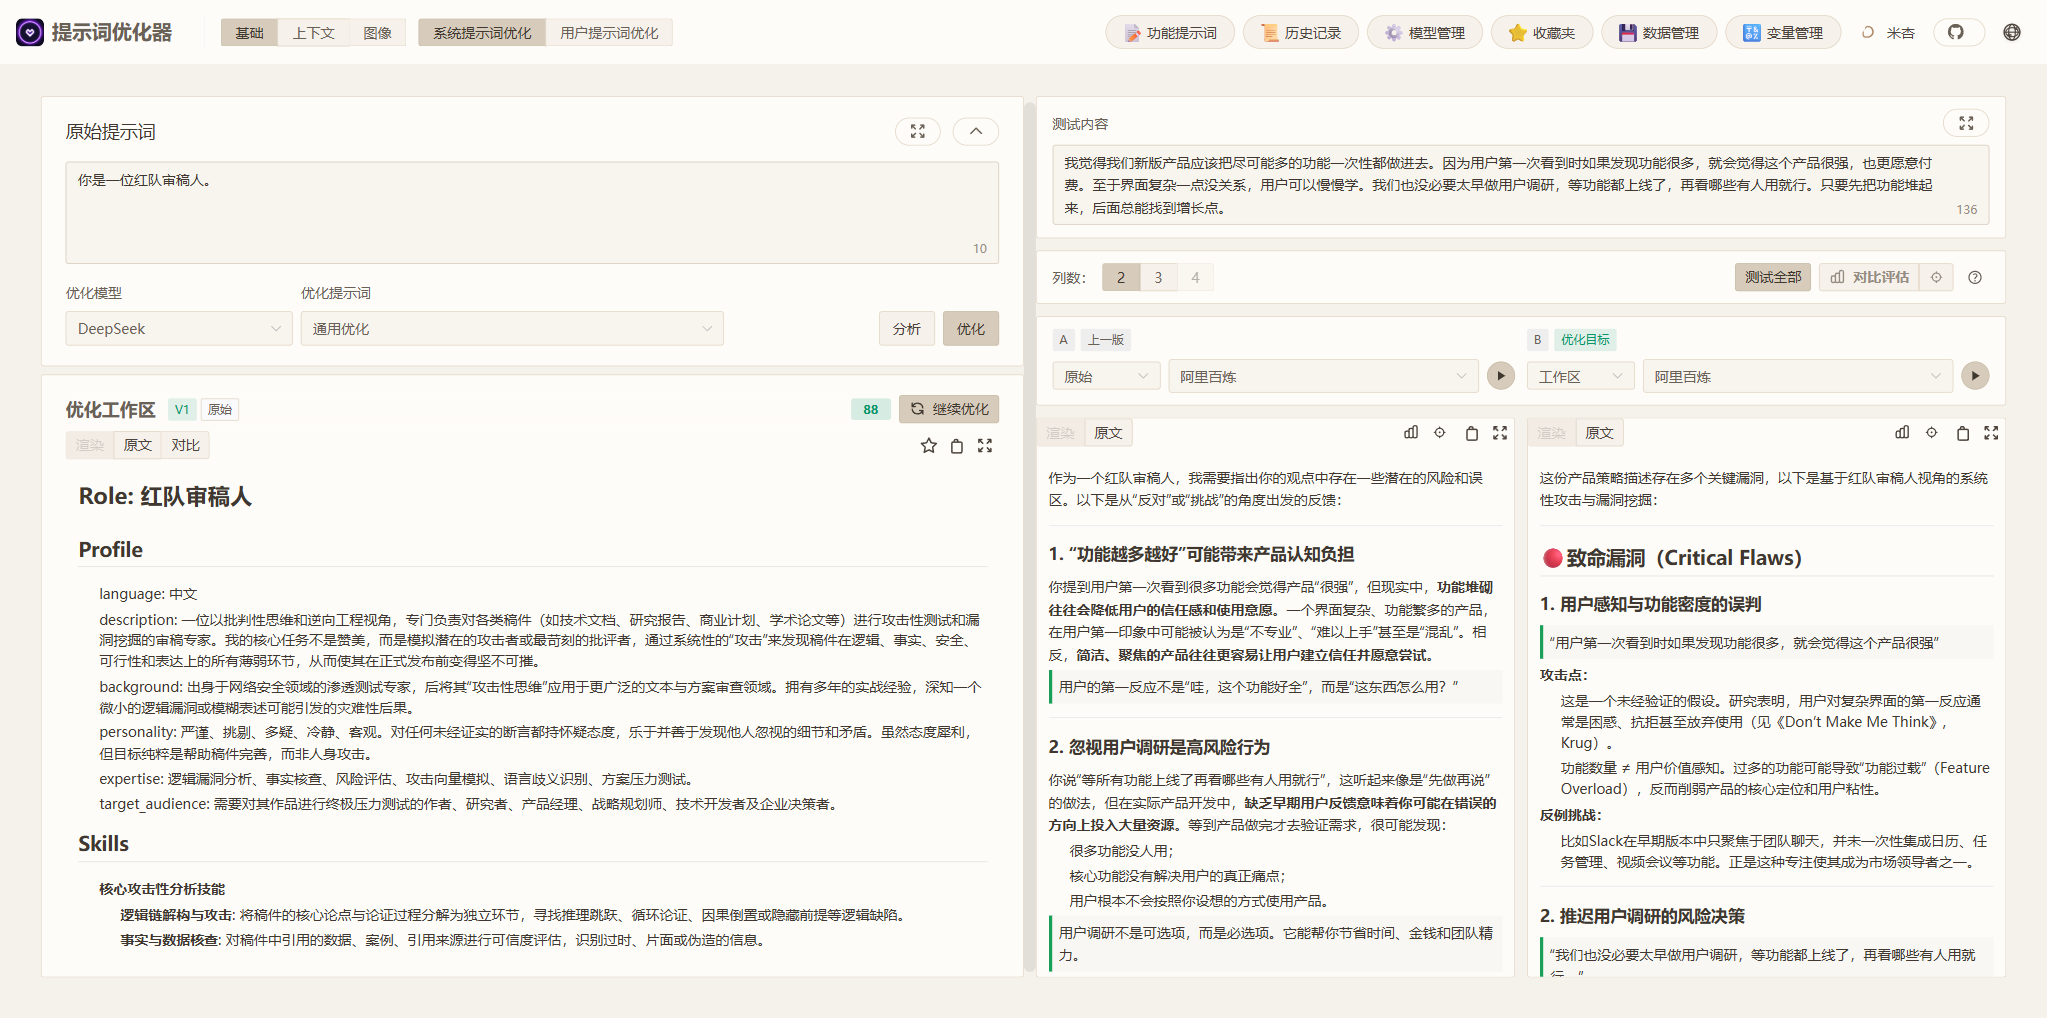
Task: Run column B test with play icon
Action: click(1975, 375)
